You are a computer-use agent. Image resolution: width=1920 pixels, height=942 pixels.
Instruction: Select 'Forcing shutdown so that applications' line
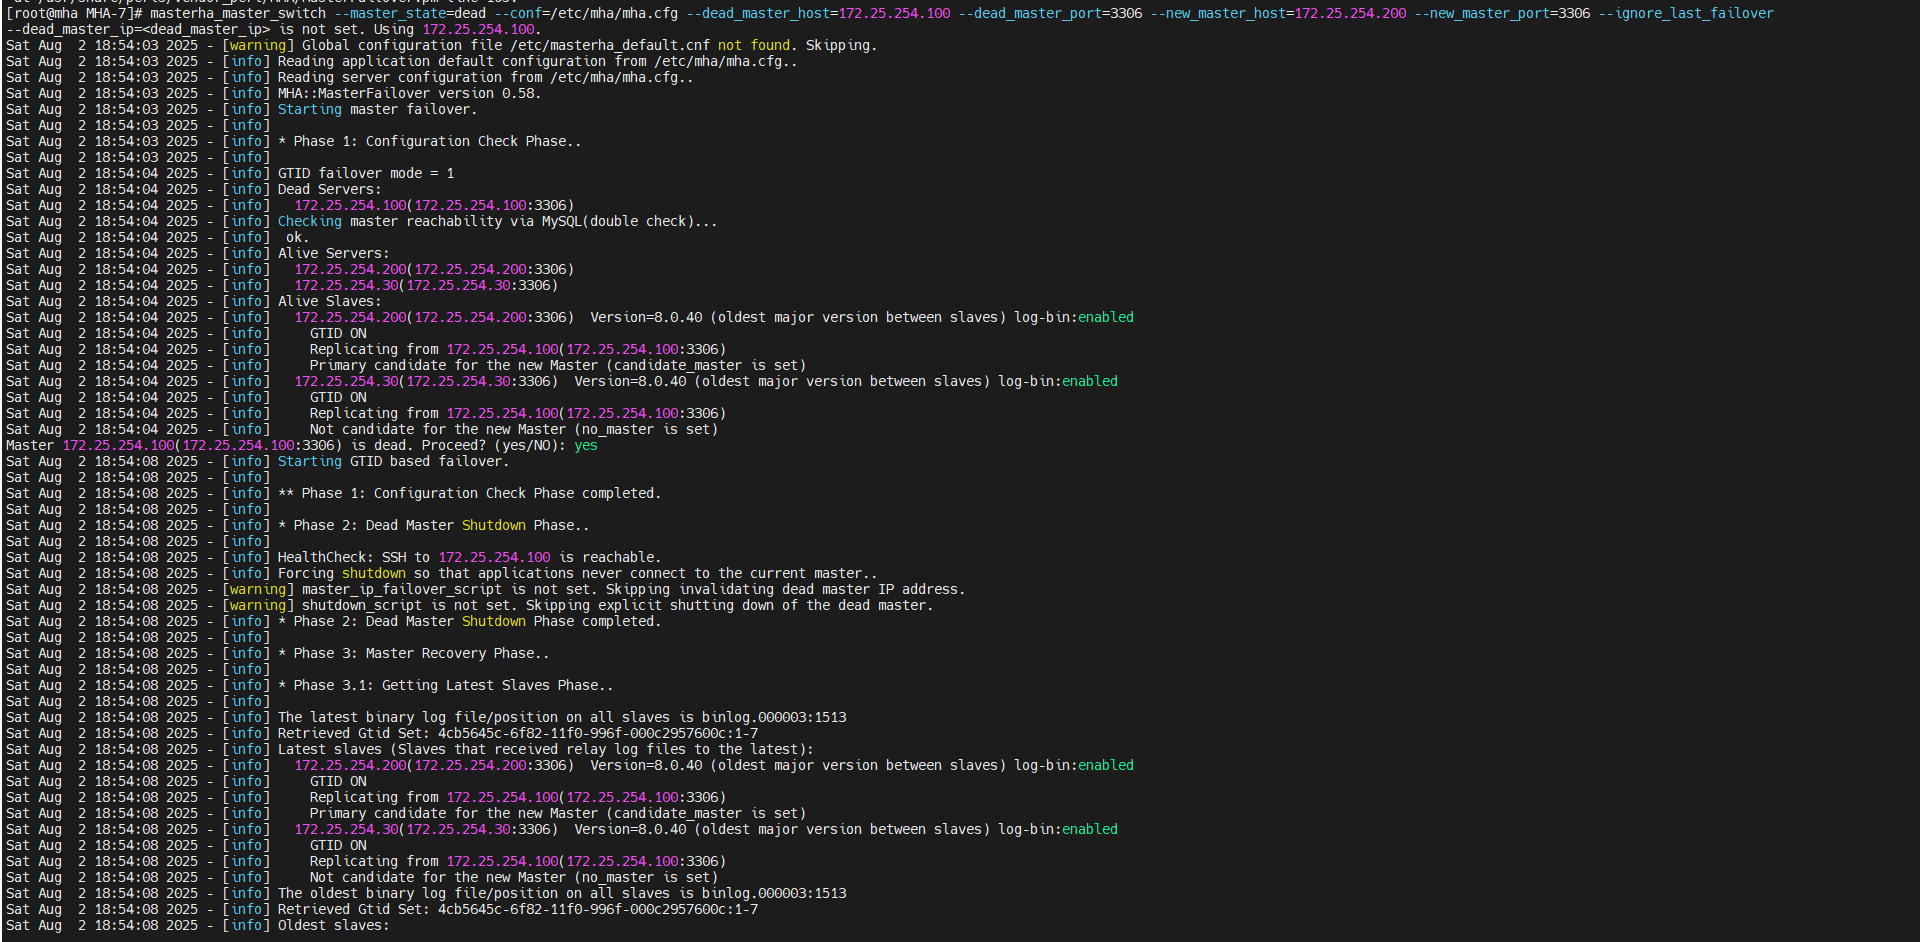tap(577, 573)
